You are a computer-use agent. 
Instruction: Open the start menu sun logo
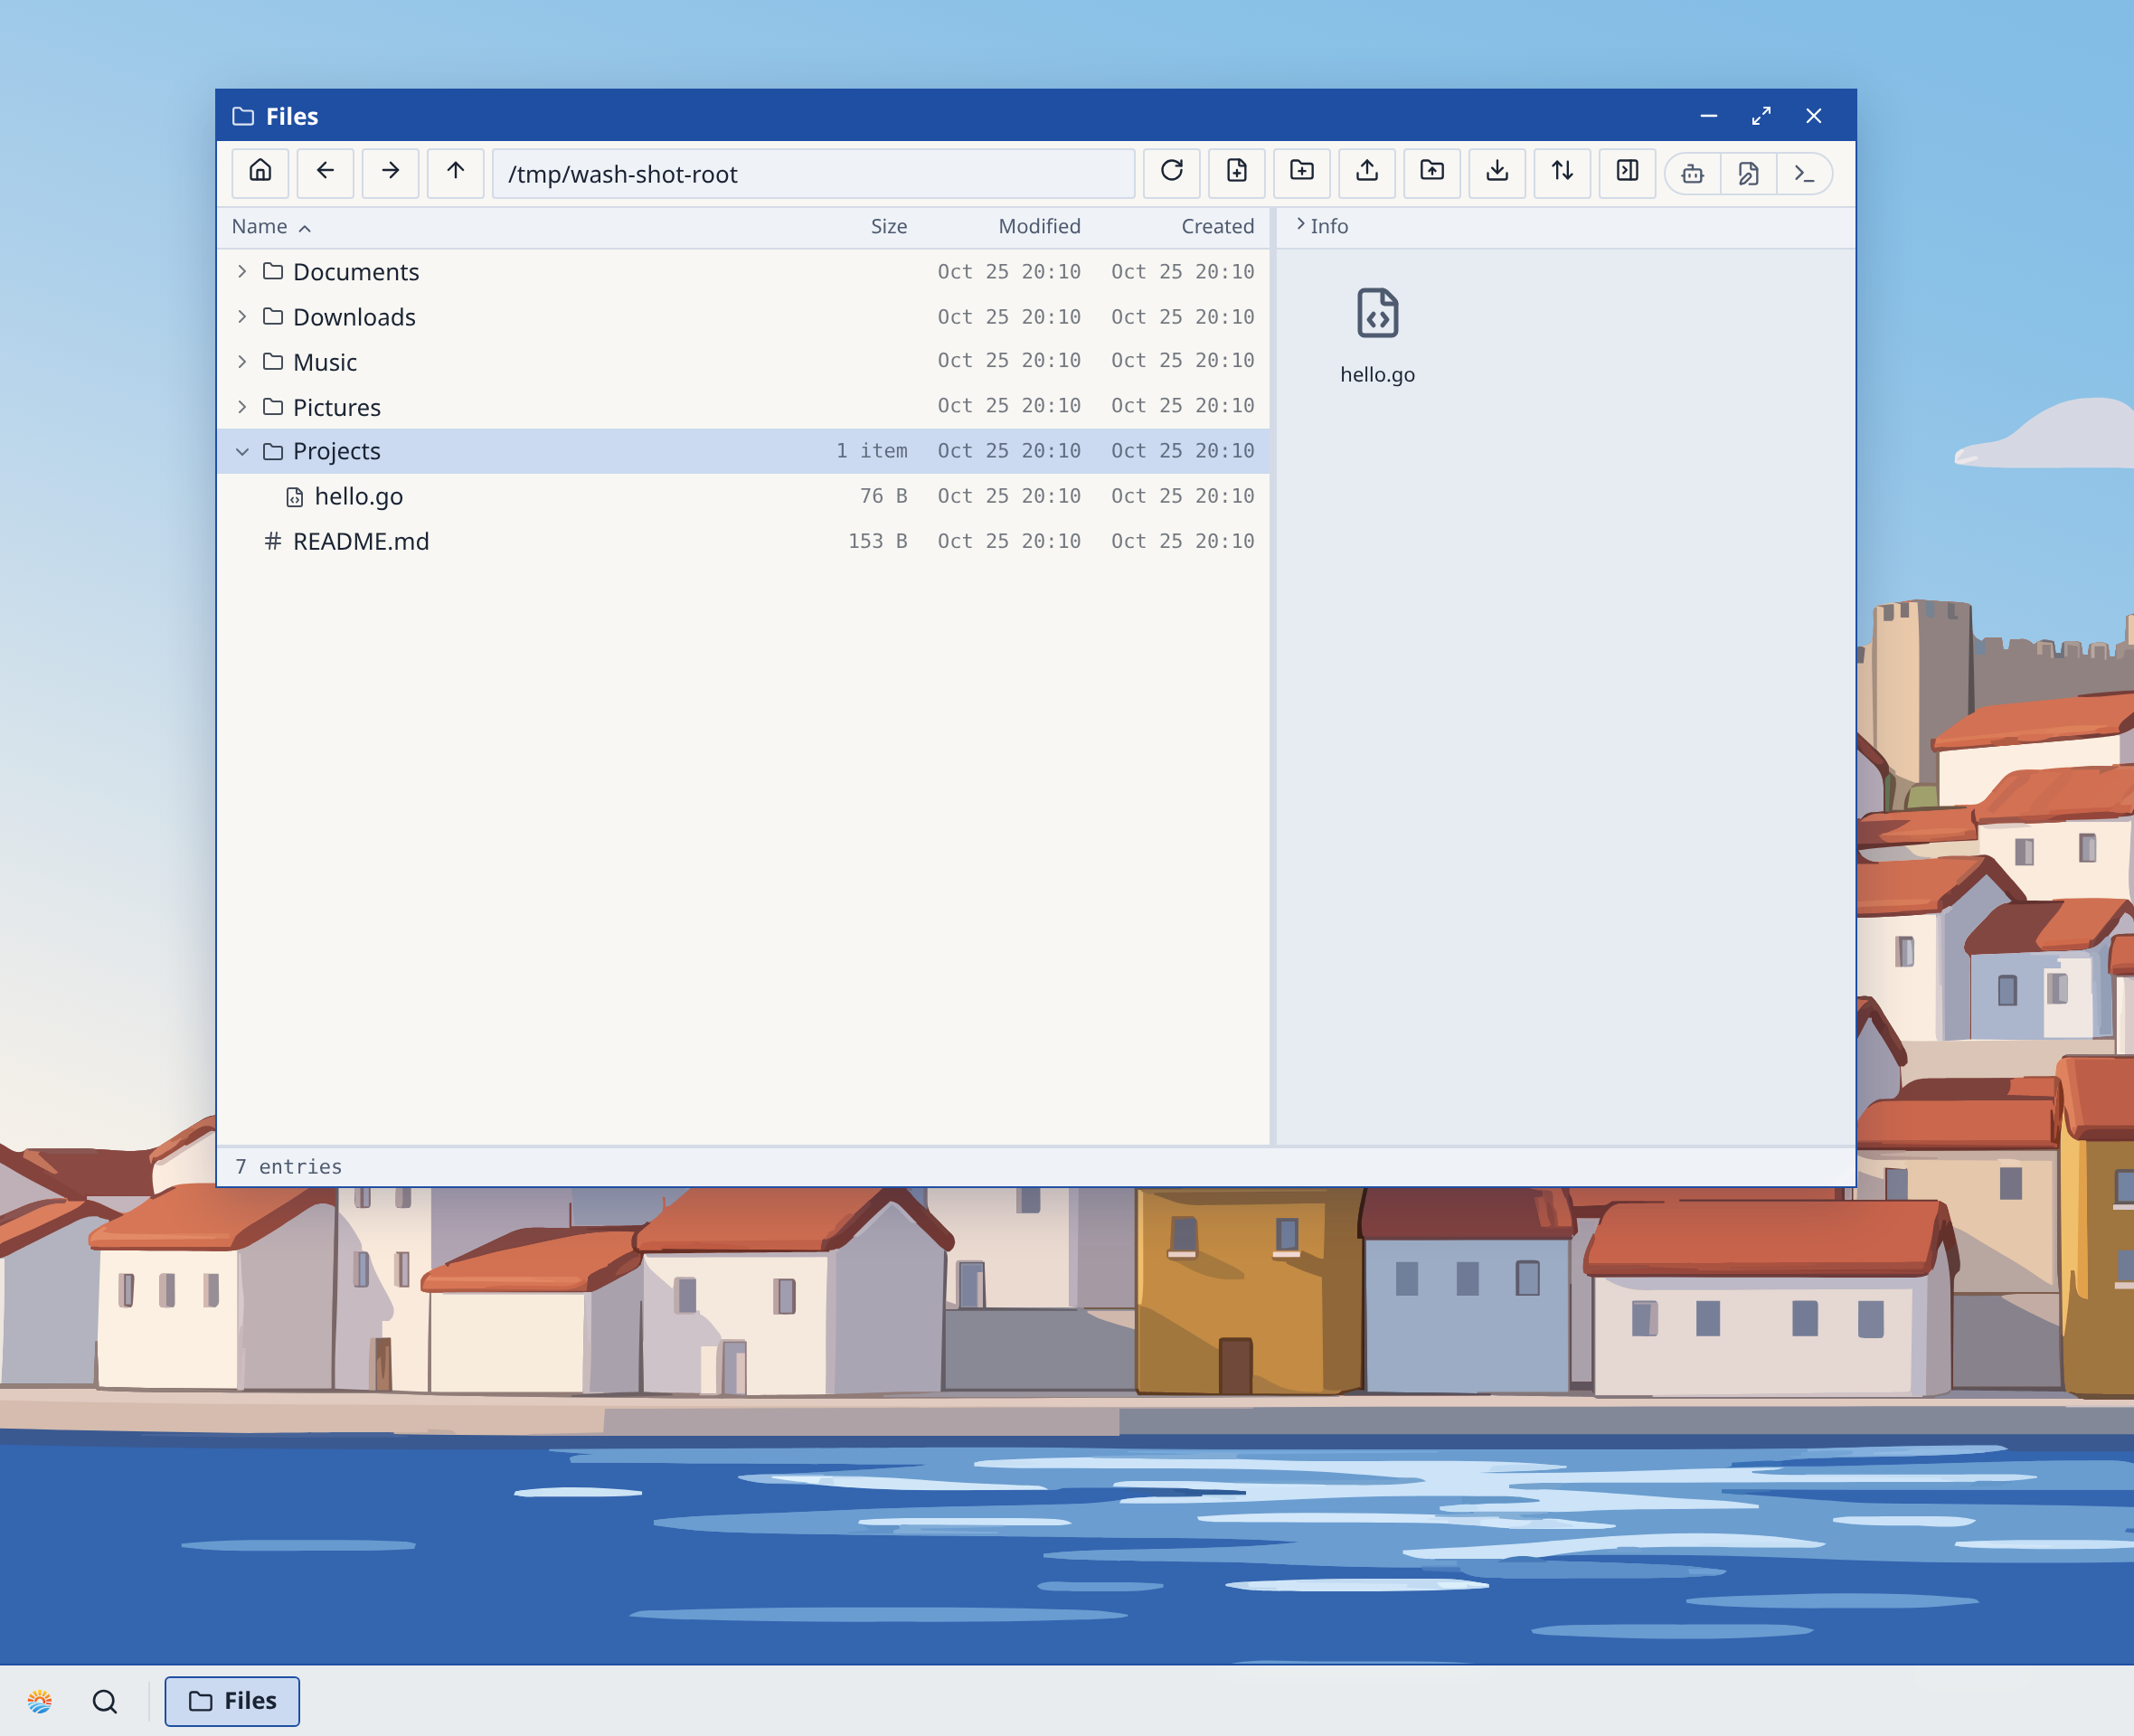pos(40,1701)
